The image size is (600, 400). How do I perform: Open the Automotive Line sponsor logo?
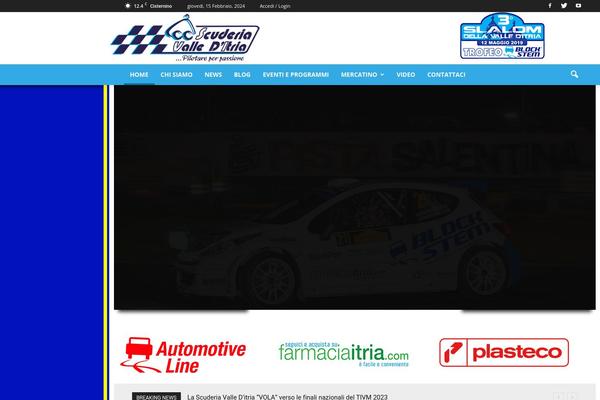tap(183, 355)
